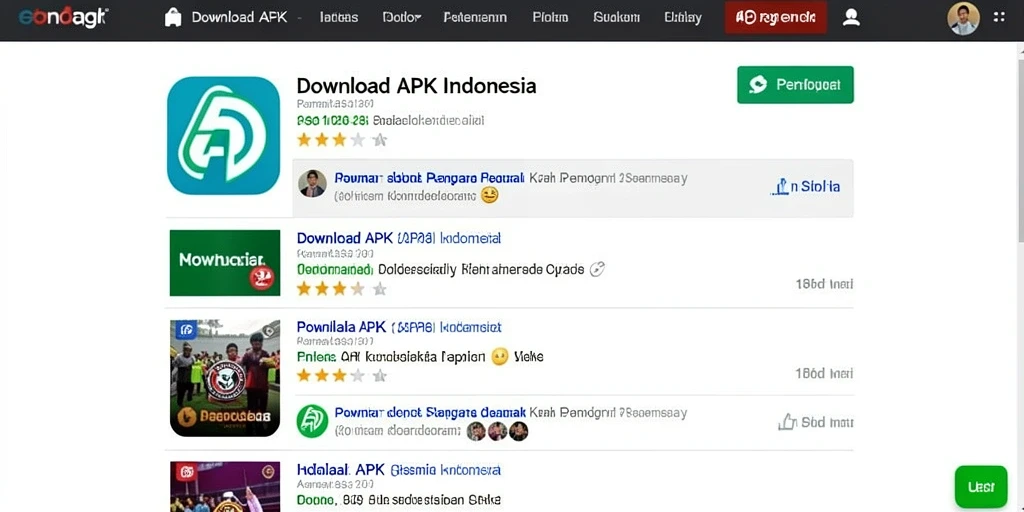Open the Download APK Indonesia title

tap(416, 86)
